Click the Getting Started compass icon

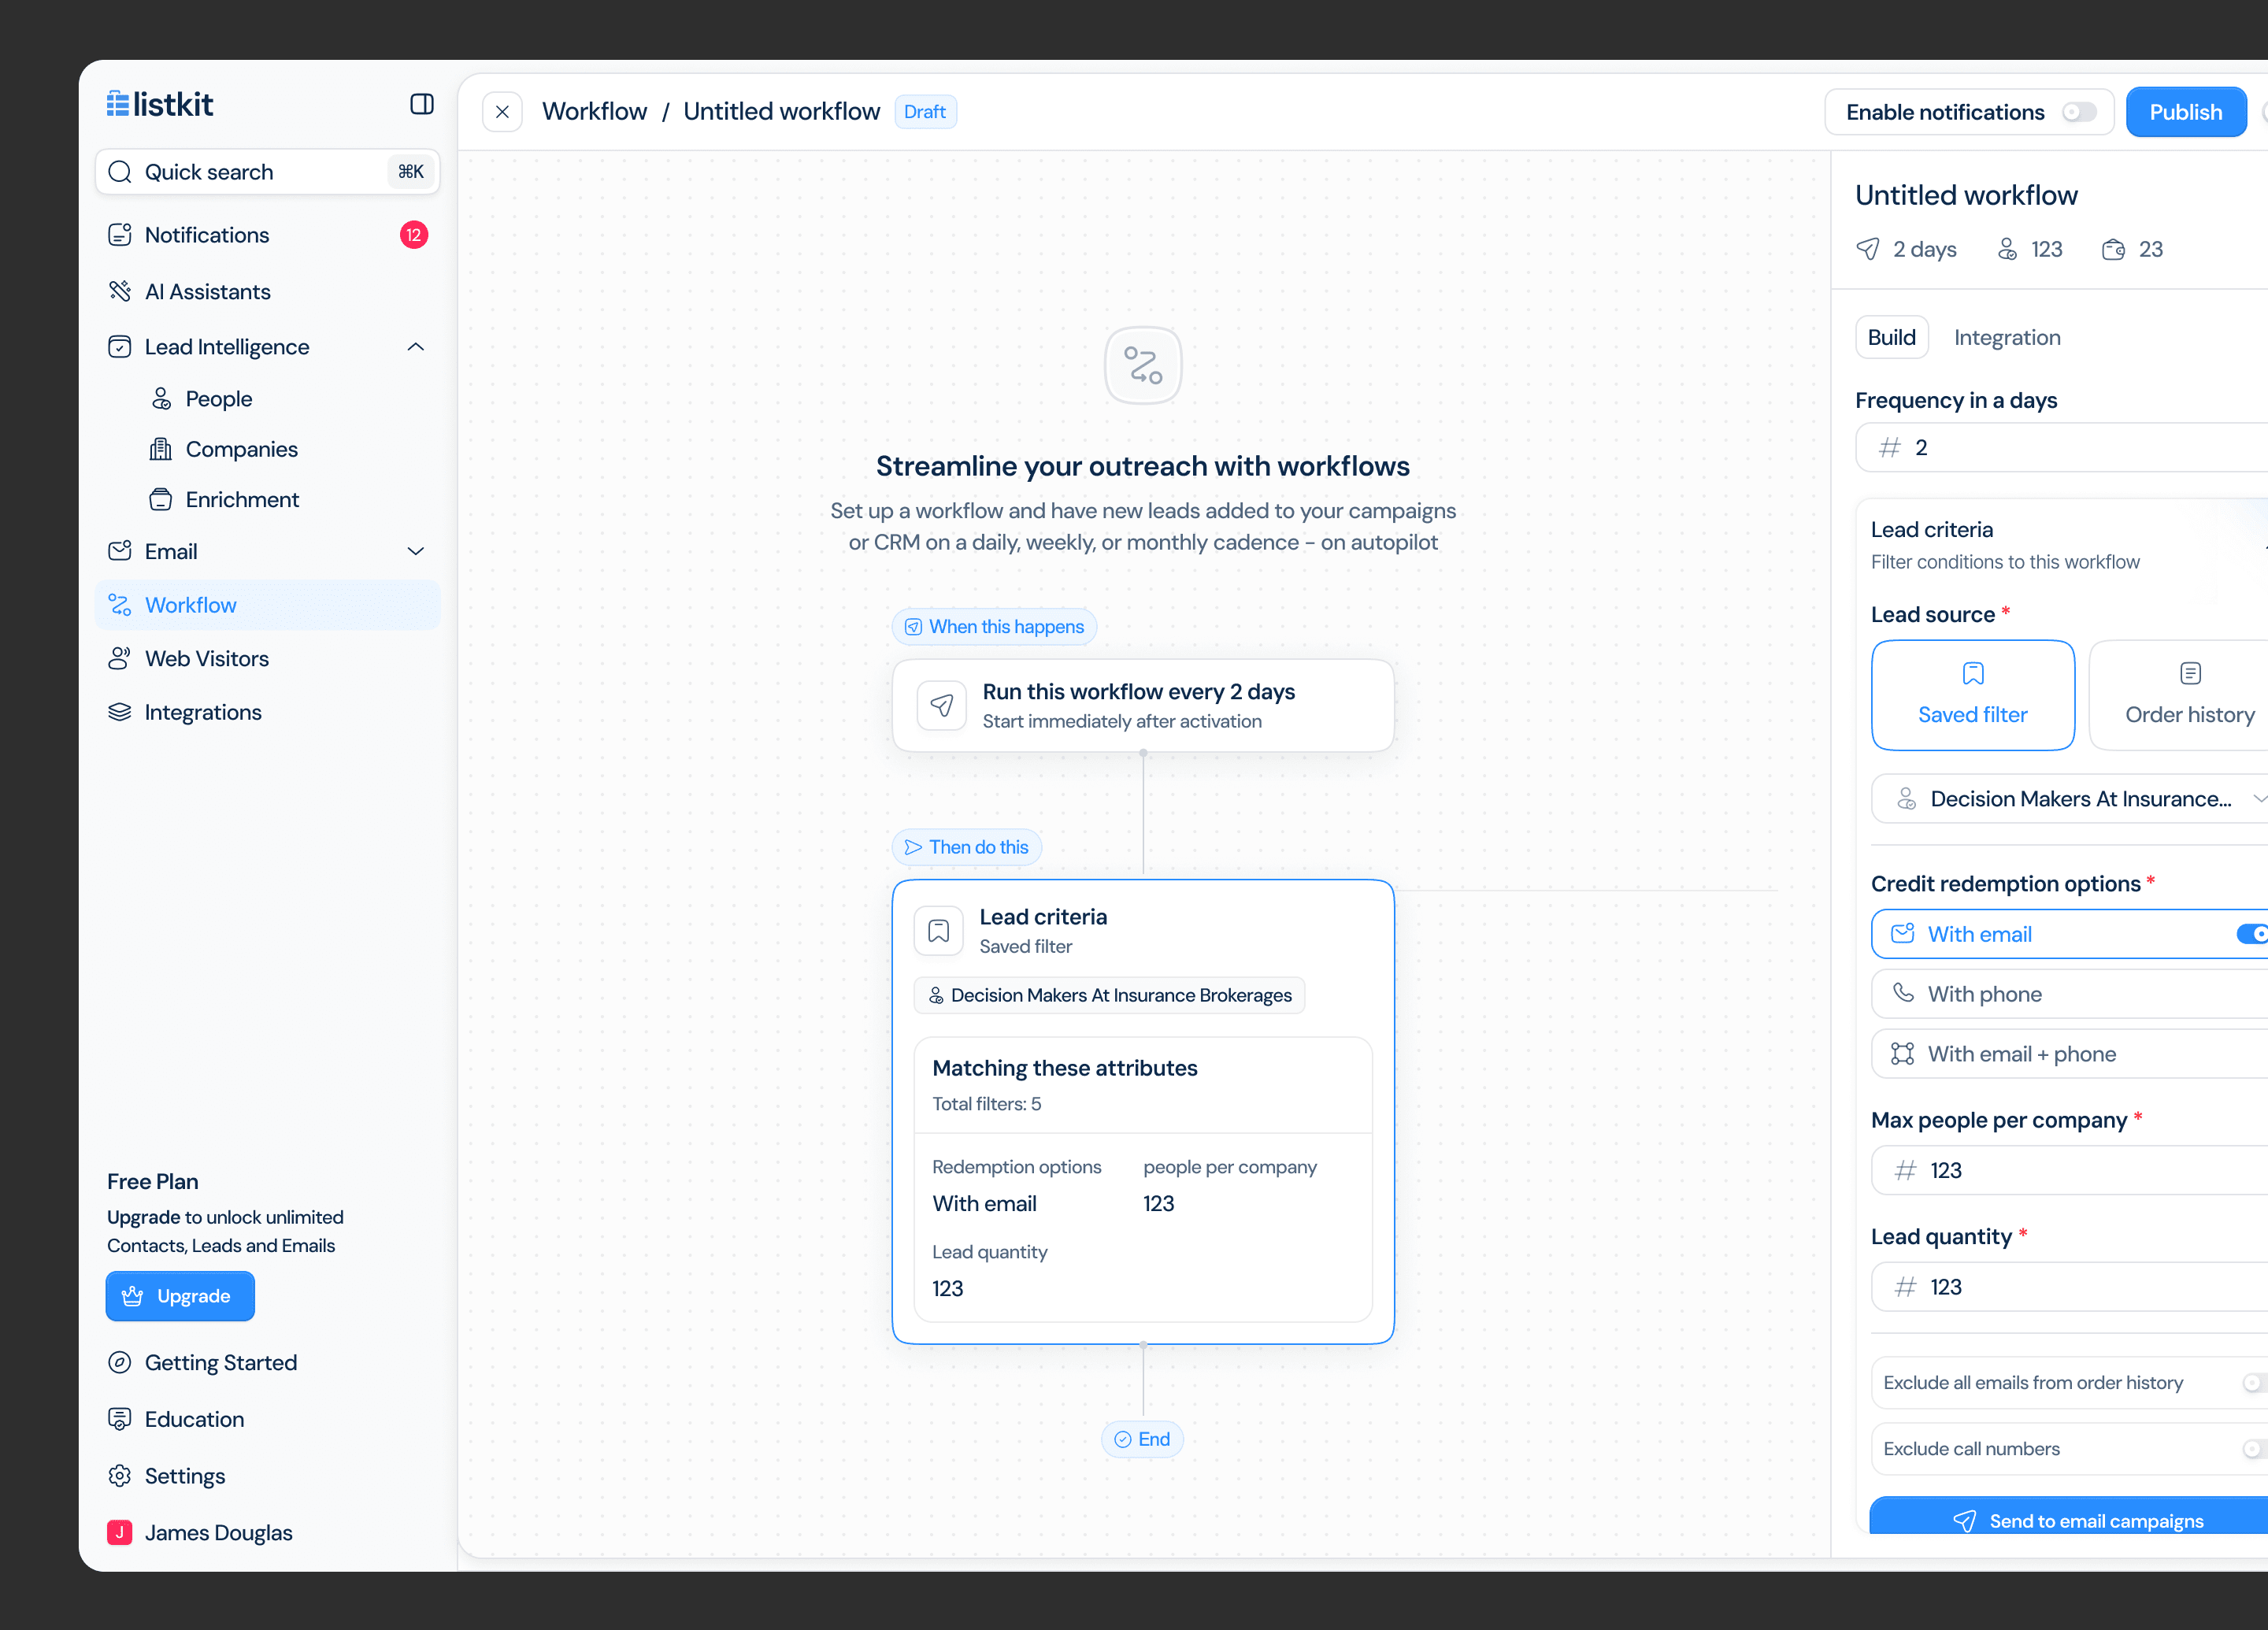coord(120,1362)
